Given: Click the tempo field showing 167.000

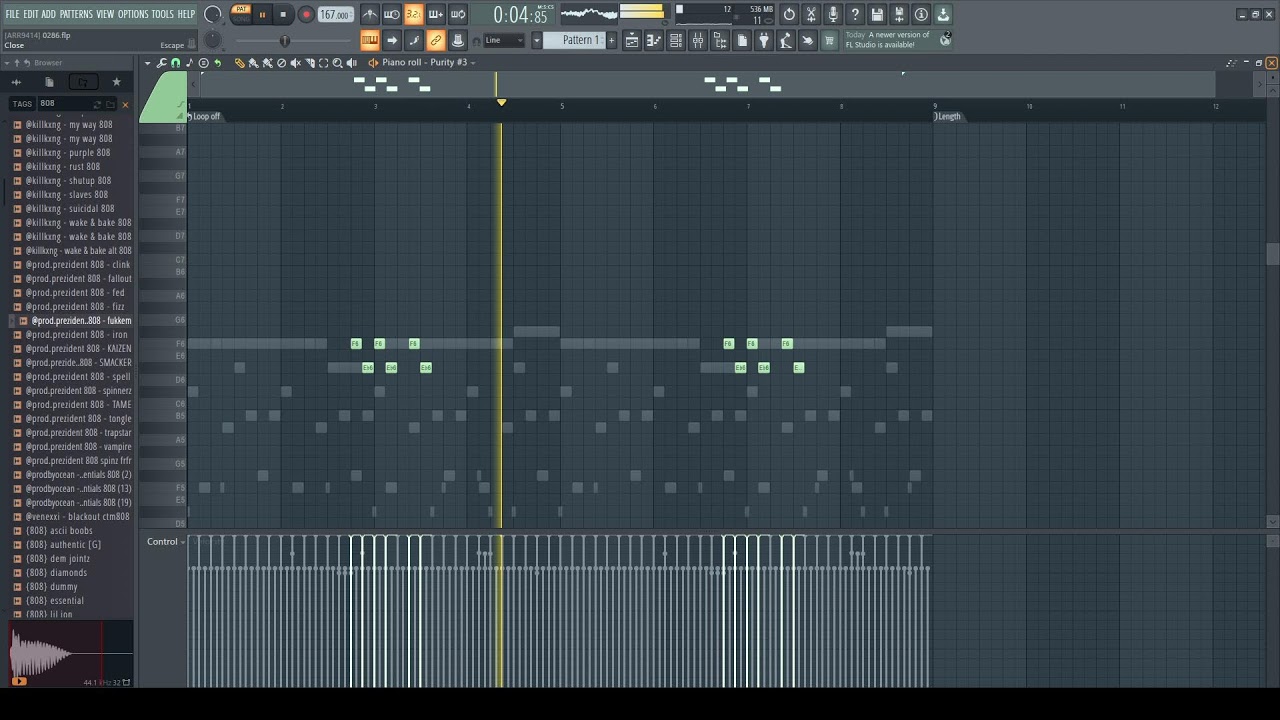Looking at the screenshot, I should 335,15.
